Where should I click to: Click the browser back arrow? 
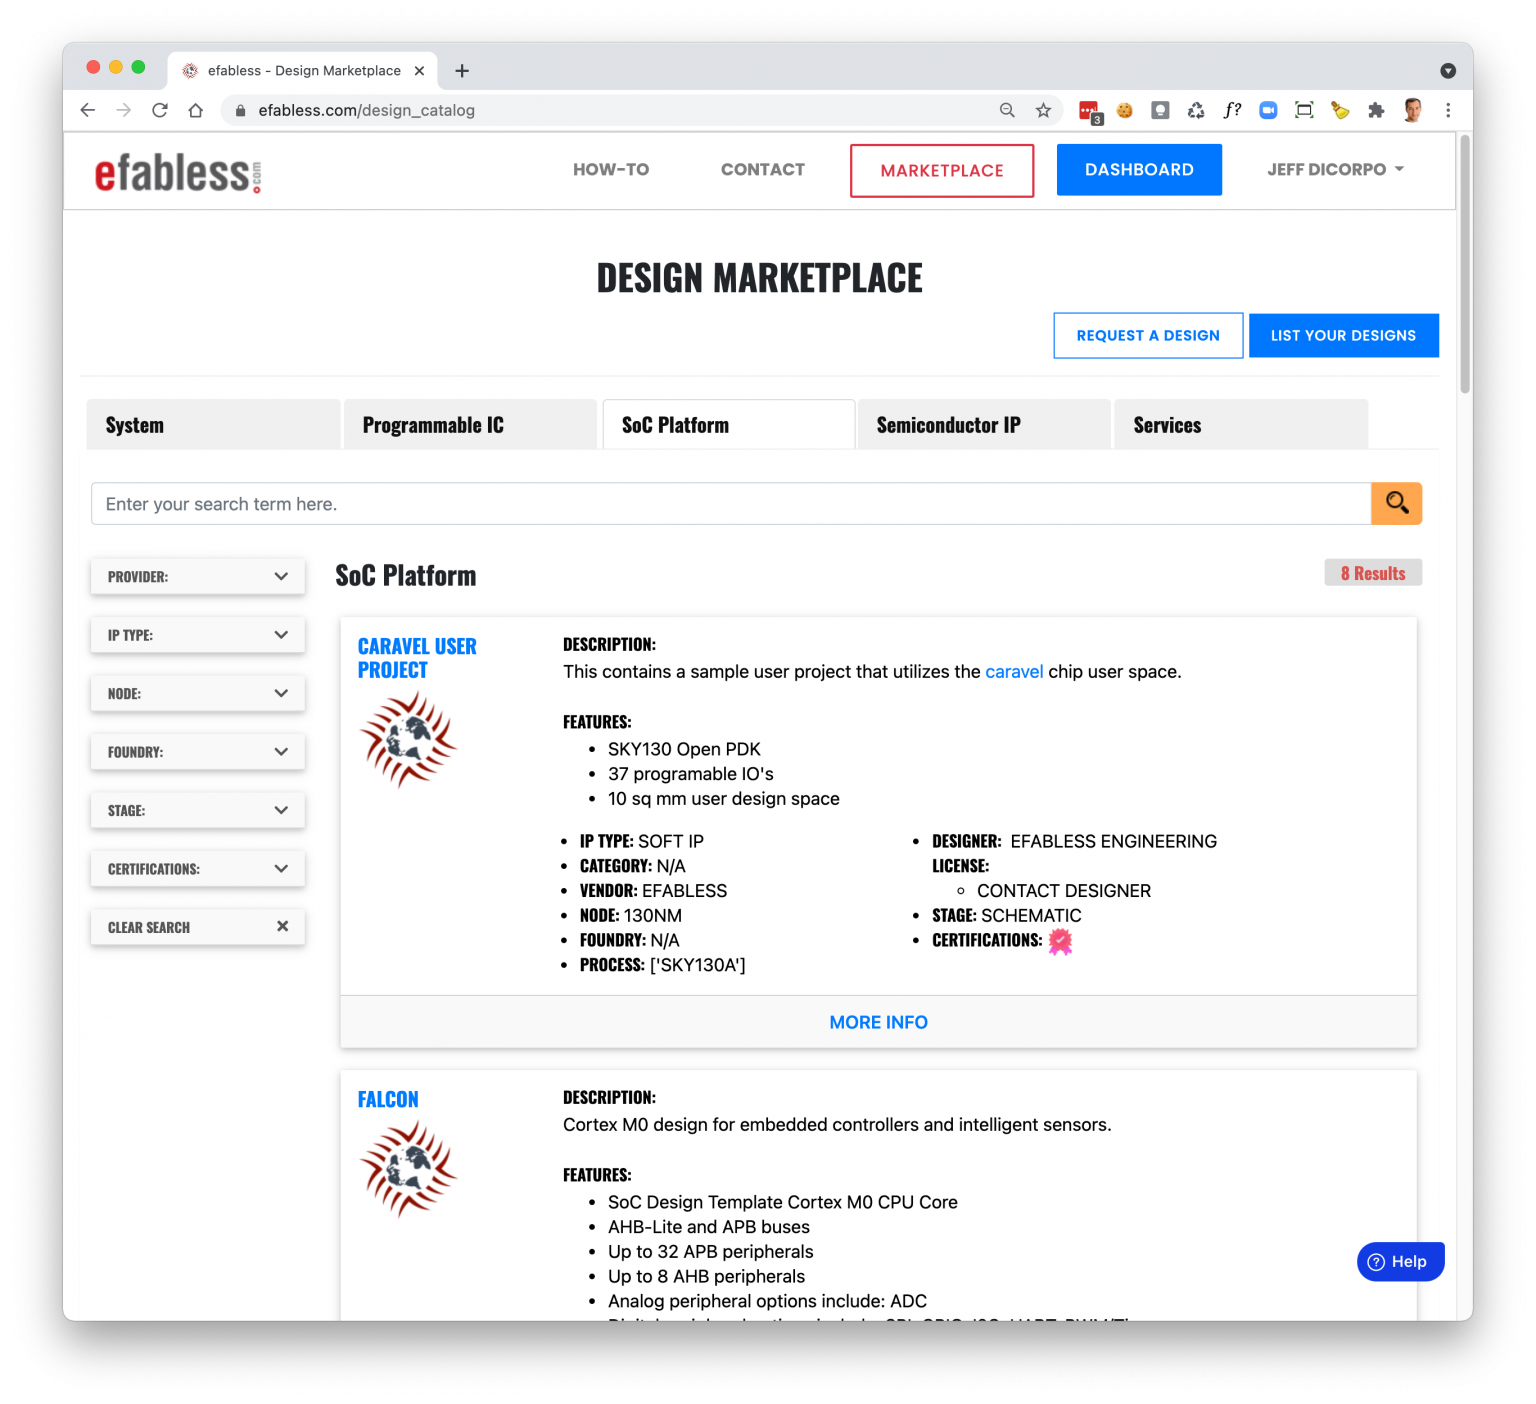point(88,110)
